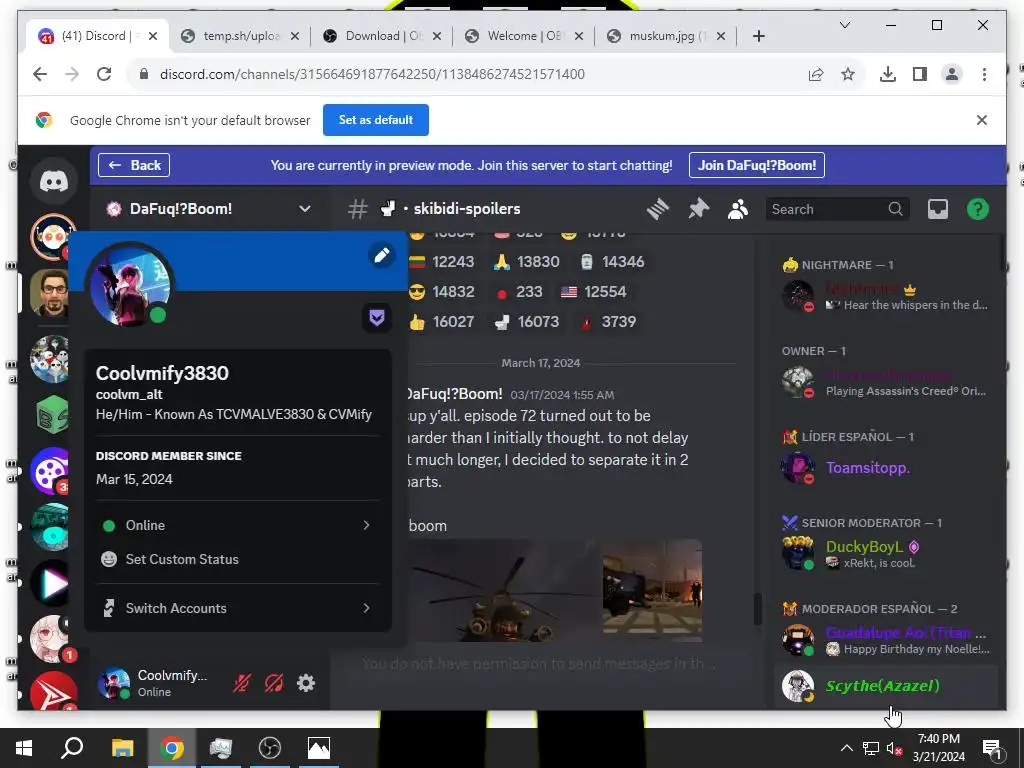The image size is (1024, 768).
Task: Switch to the Welcome OBS tab
Action: tap(524, 36)
